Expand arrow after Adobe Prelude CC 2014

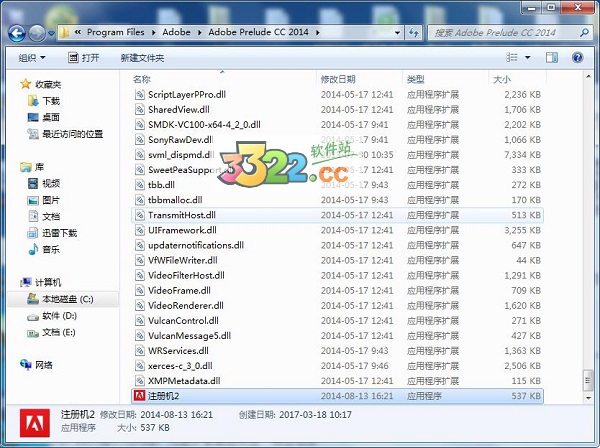pos(318,33)
